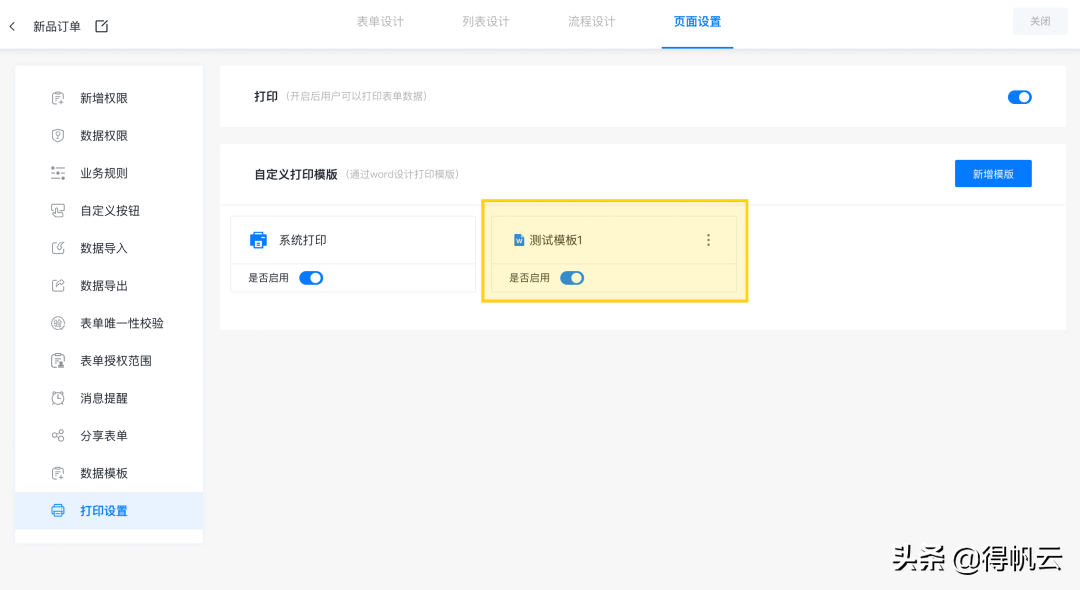Click the 测试模板1 template name
1080x590 pixels.
[x=556, y=240]
